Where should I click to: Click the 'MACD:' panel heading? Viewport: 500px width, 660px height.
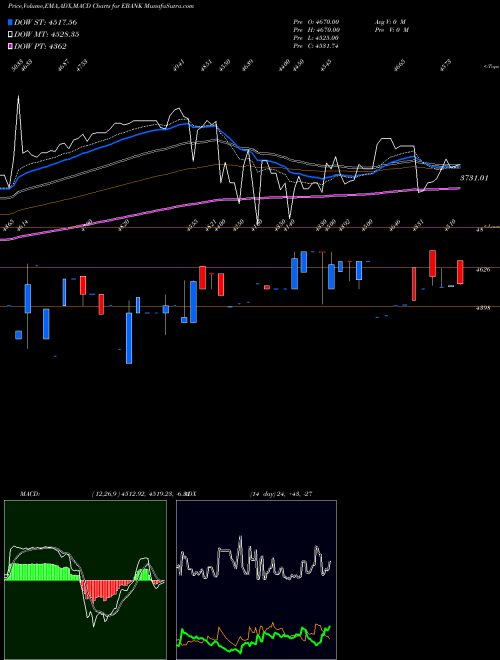[x=30, y=494]
